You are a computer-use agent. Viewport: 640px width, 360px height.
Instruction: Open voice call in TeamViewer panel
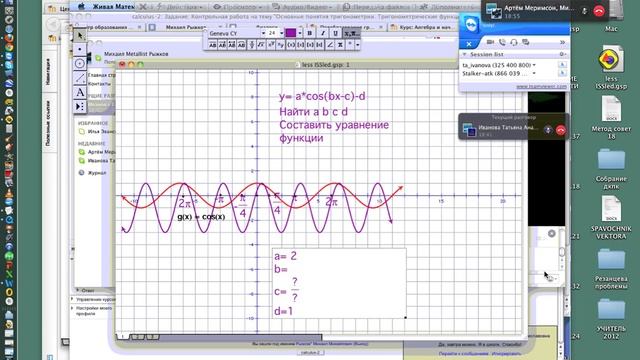502,42
